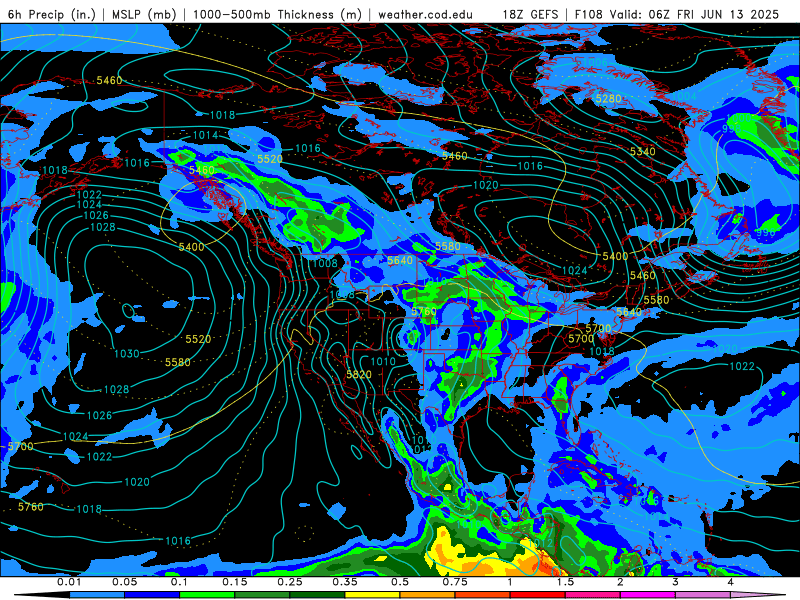Click the 'weather.cod.edu' source text
The width and height of the screenshot is (800, 600).
[426, 14]
